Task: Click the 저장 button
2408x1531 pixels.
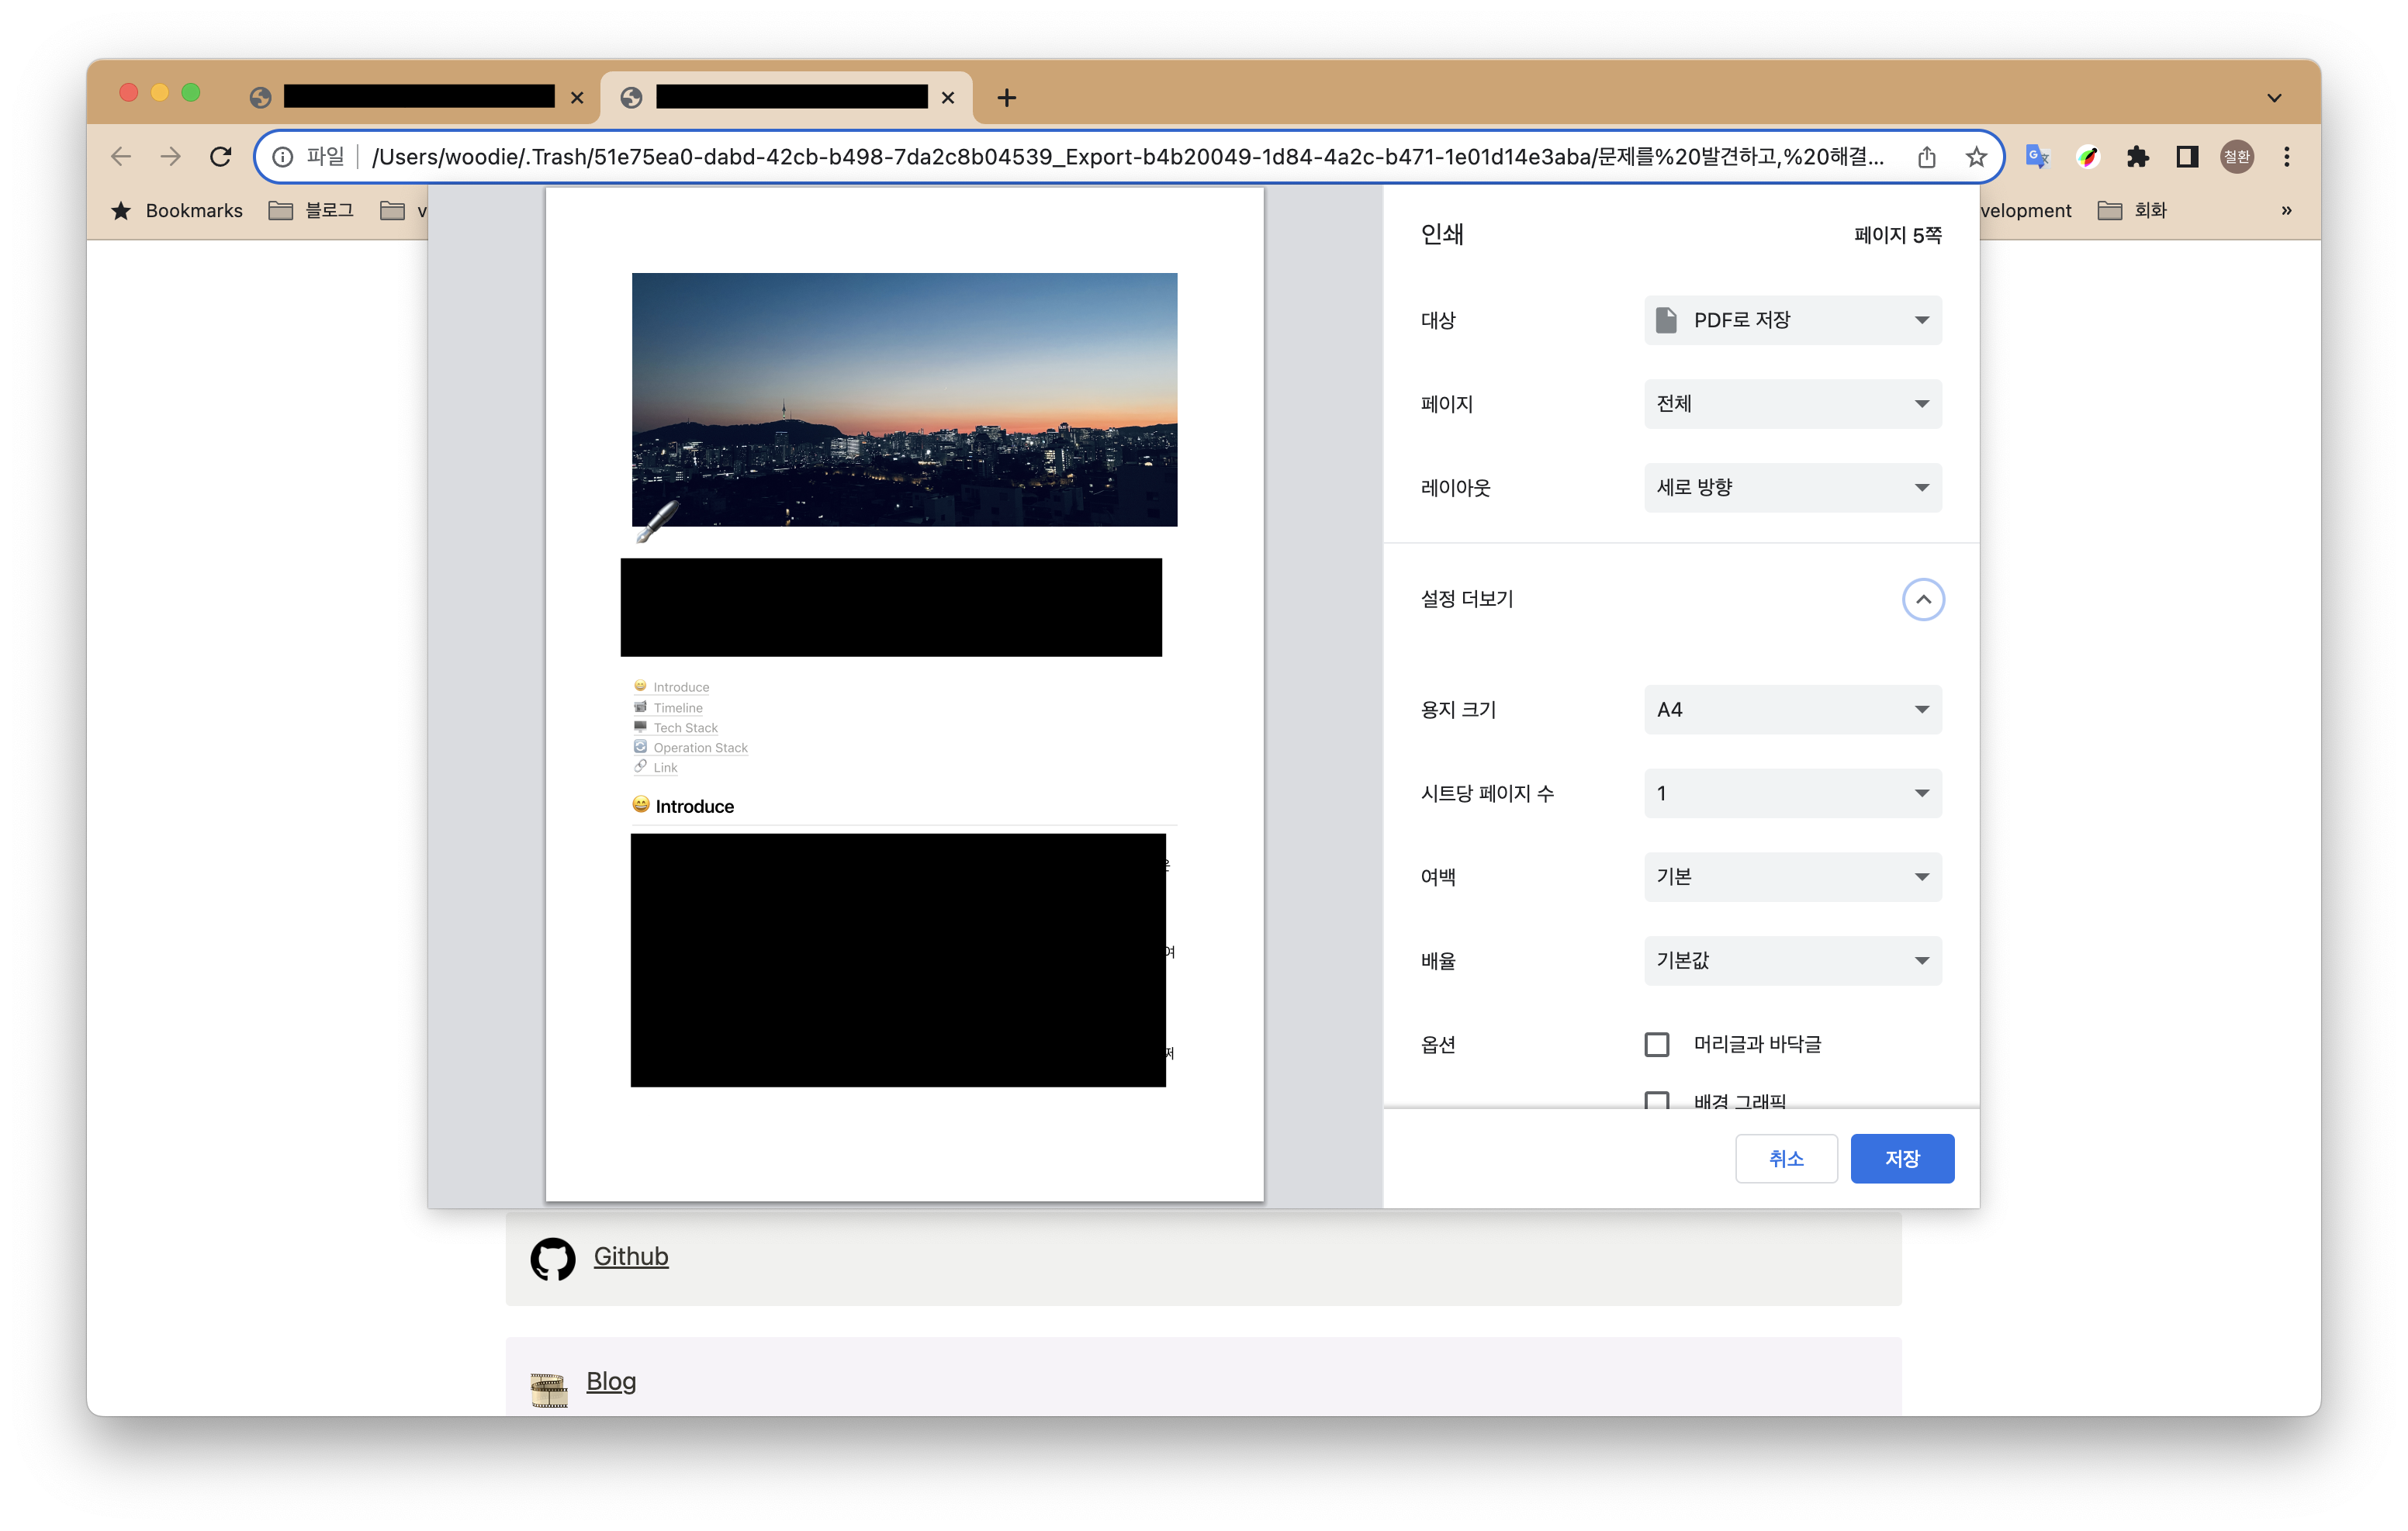Action: pyautogui.click(x=1901, y=1158)
